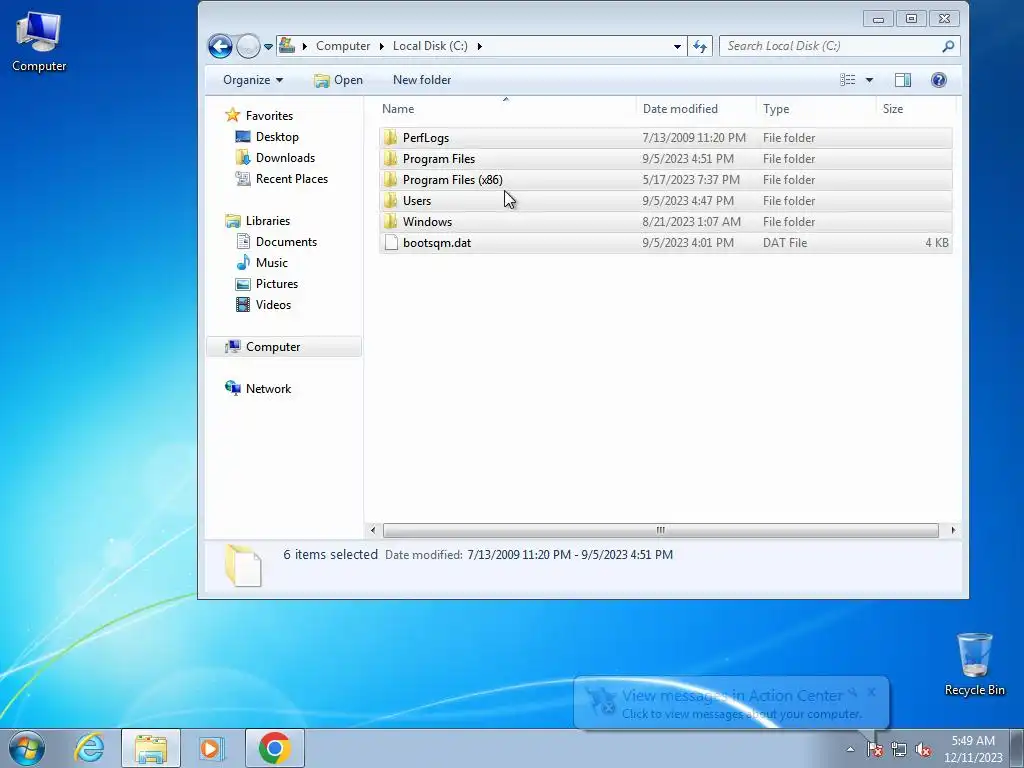The image size is (1024, 768).
Task: Open the Help question mark icon
Action: click(x=938, y=80)
